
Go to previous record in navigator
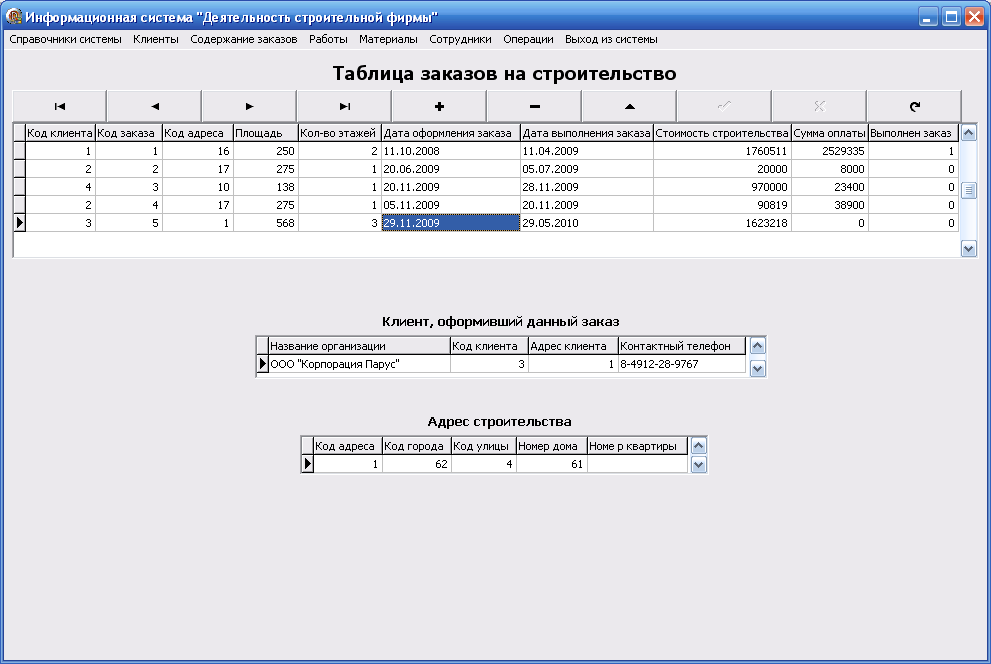click(x=154, y=106)
